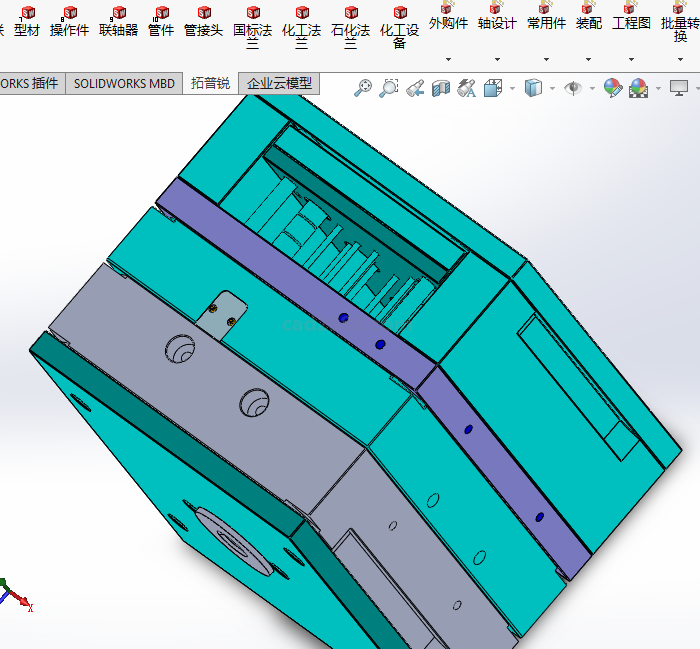Select the 拓普锐 tab
Screen dimensions: 700x649
(x=210, y=83)
